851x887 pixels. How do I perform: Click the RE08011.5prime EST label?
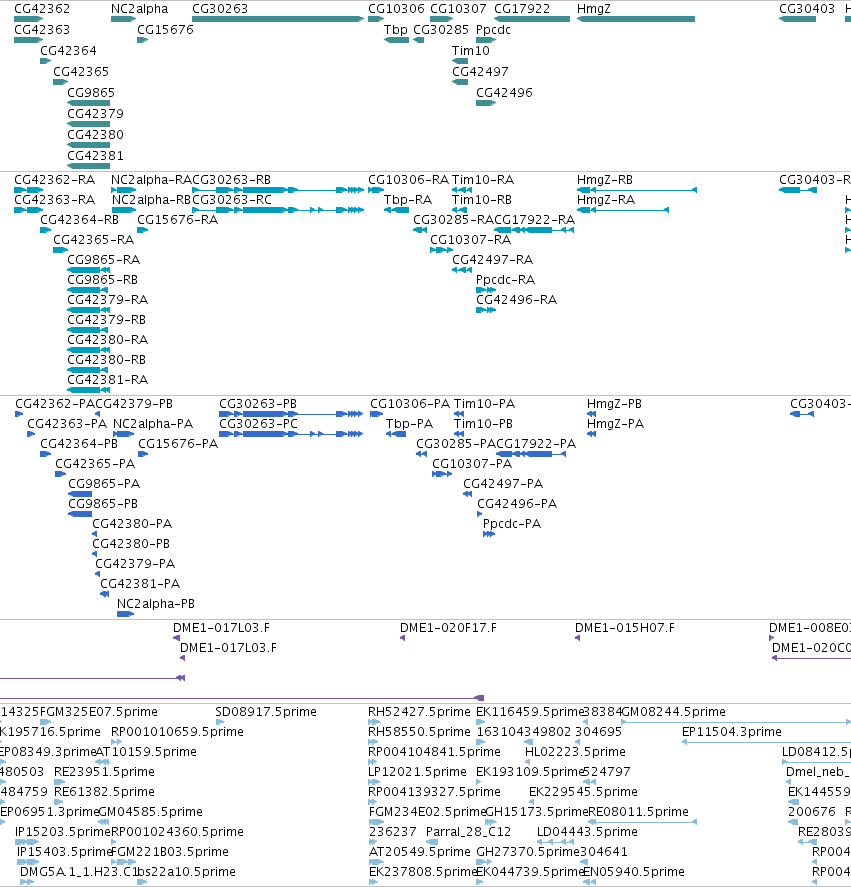(638, 812)
